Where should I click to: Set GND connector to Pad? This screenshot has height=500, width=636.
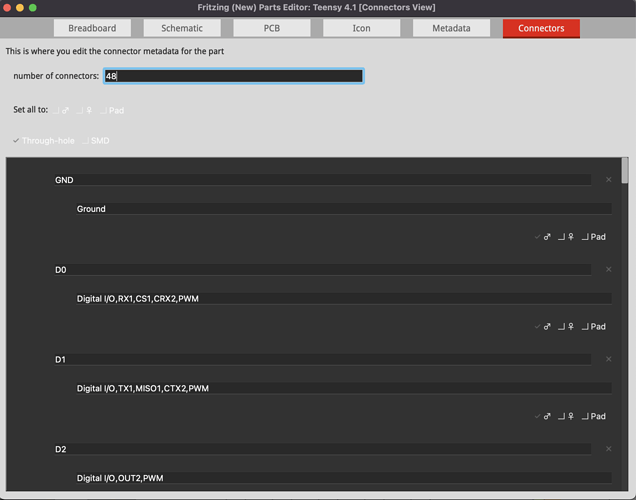pos(594,237)
